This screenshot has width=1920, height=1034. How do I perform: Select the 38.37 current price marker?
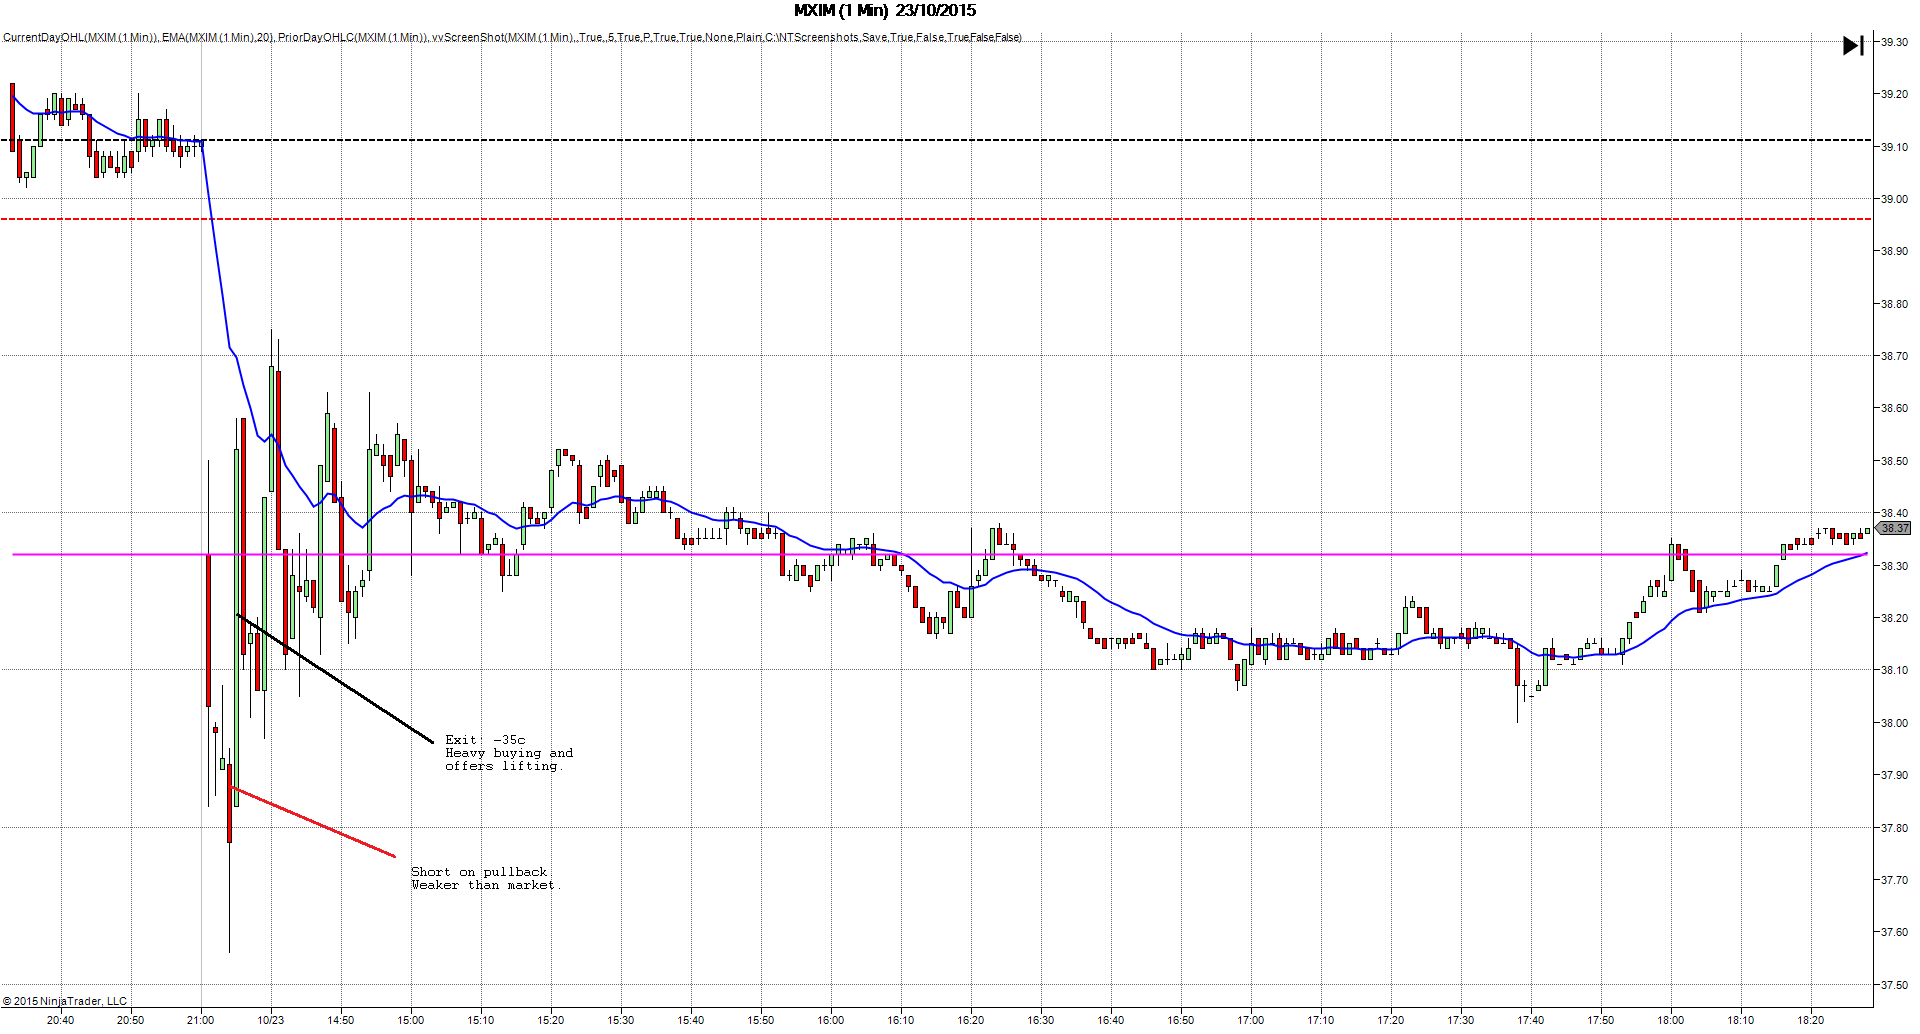tap(1893, 528)
